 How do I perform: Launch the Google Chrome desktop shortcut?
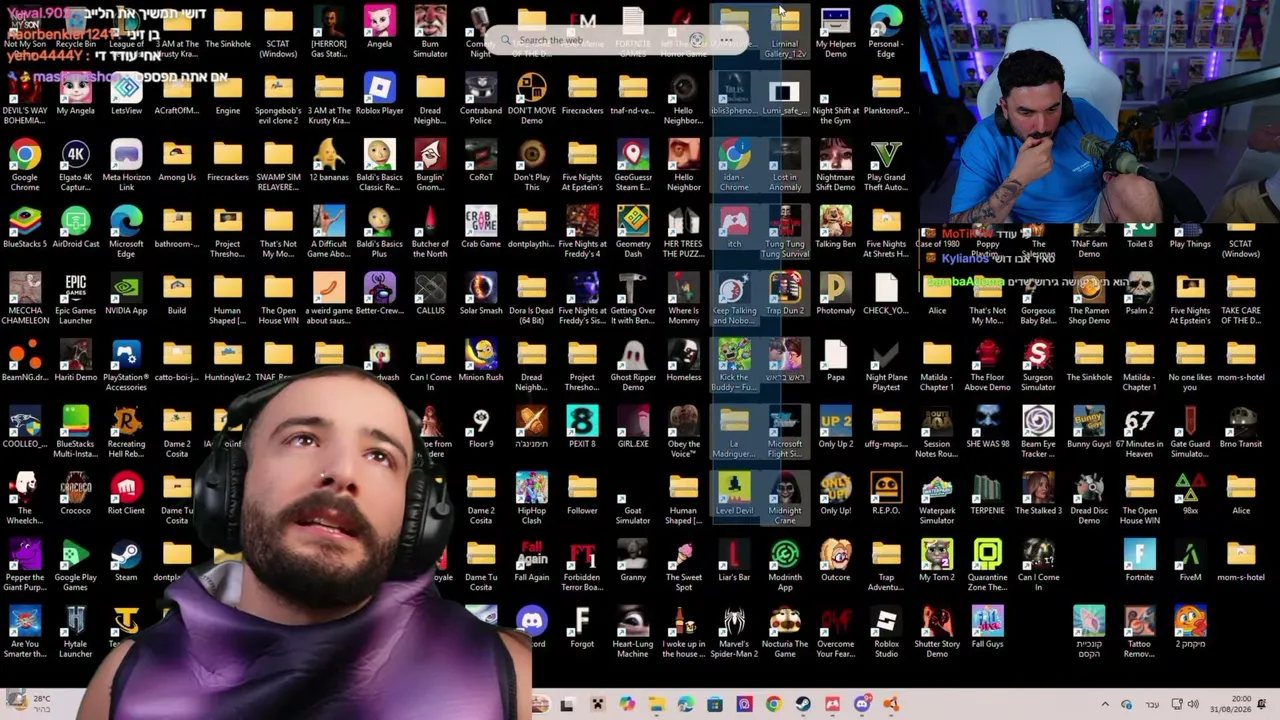25,166
